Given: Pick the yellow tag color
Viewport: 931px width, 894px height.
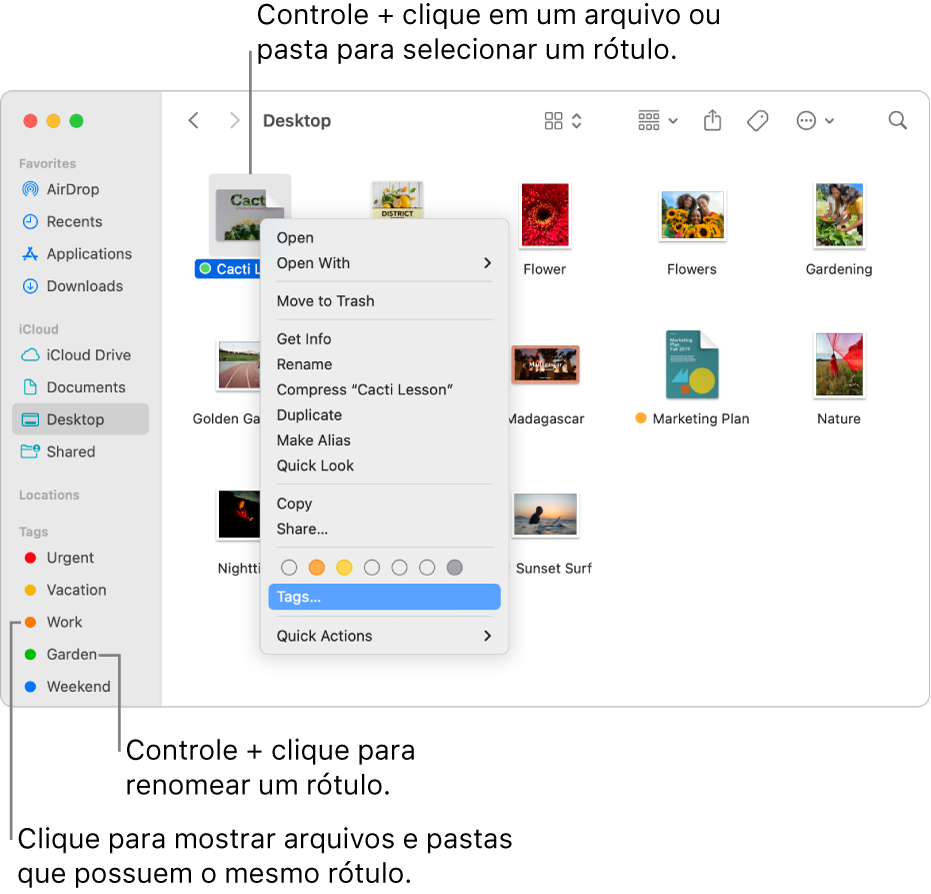Looking at the screenshot, I should click(x=344, y=568).
